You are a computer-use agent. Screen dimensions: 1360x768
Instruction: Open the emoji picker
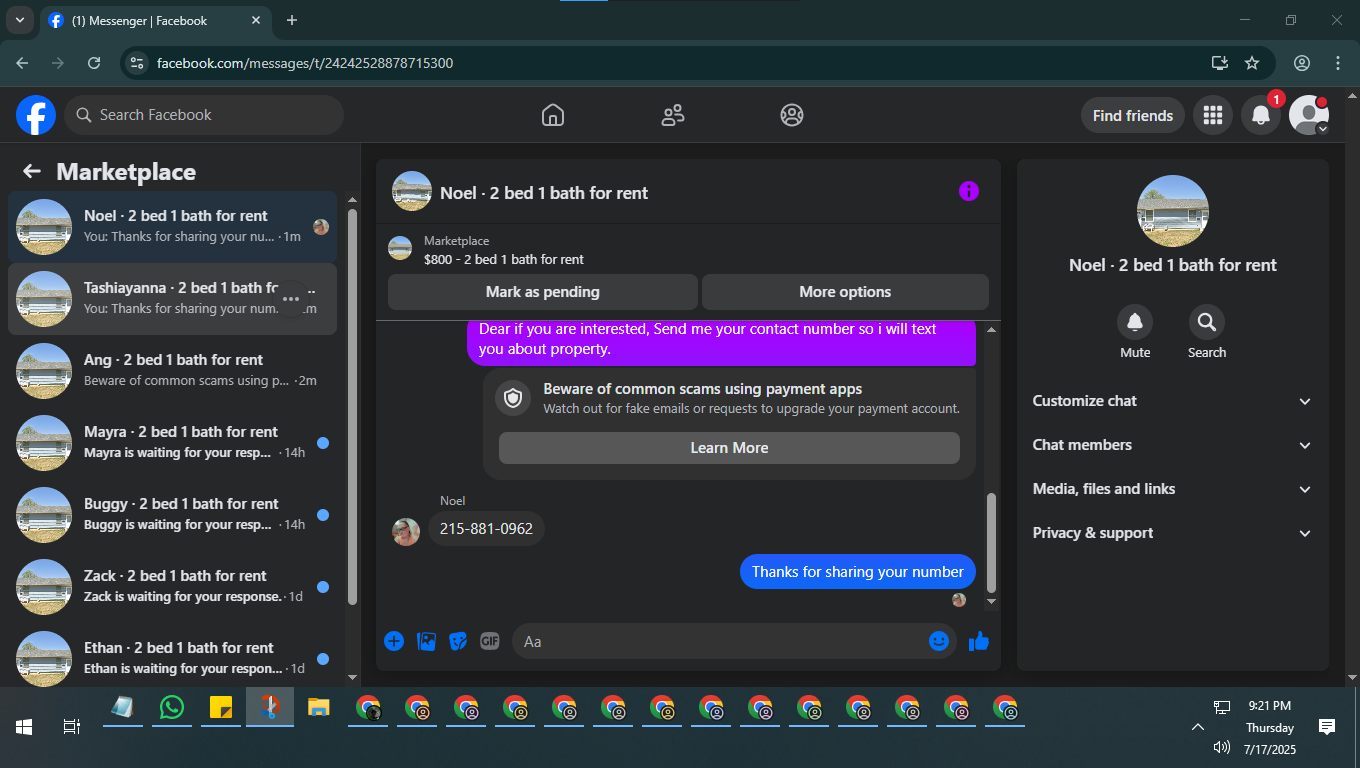pos(939,641)
